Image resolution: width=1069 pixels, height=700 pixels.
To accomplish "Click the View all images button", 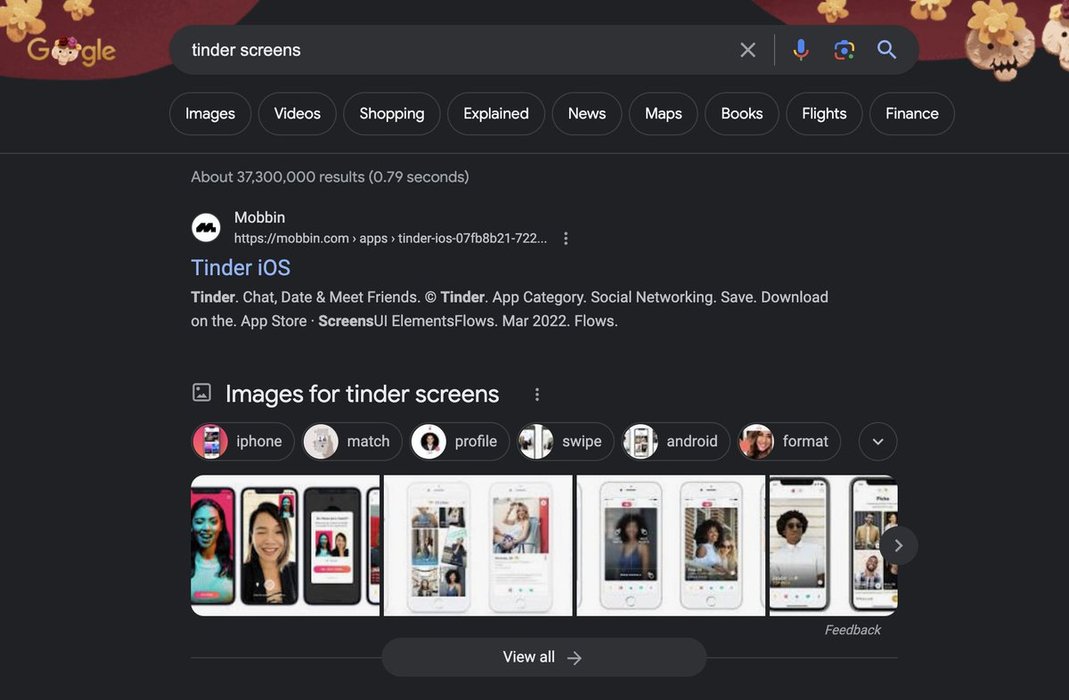I will [x=543, y=657].
